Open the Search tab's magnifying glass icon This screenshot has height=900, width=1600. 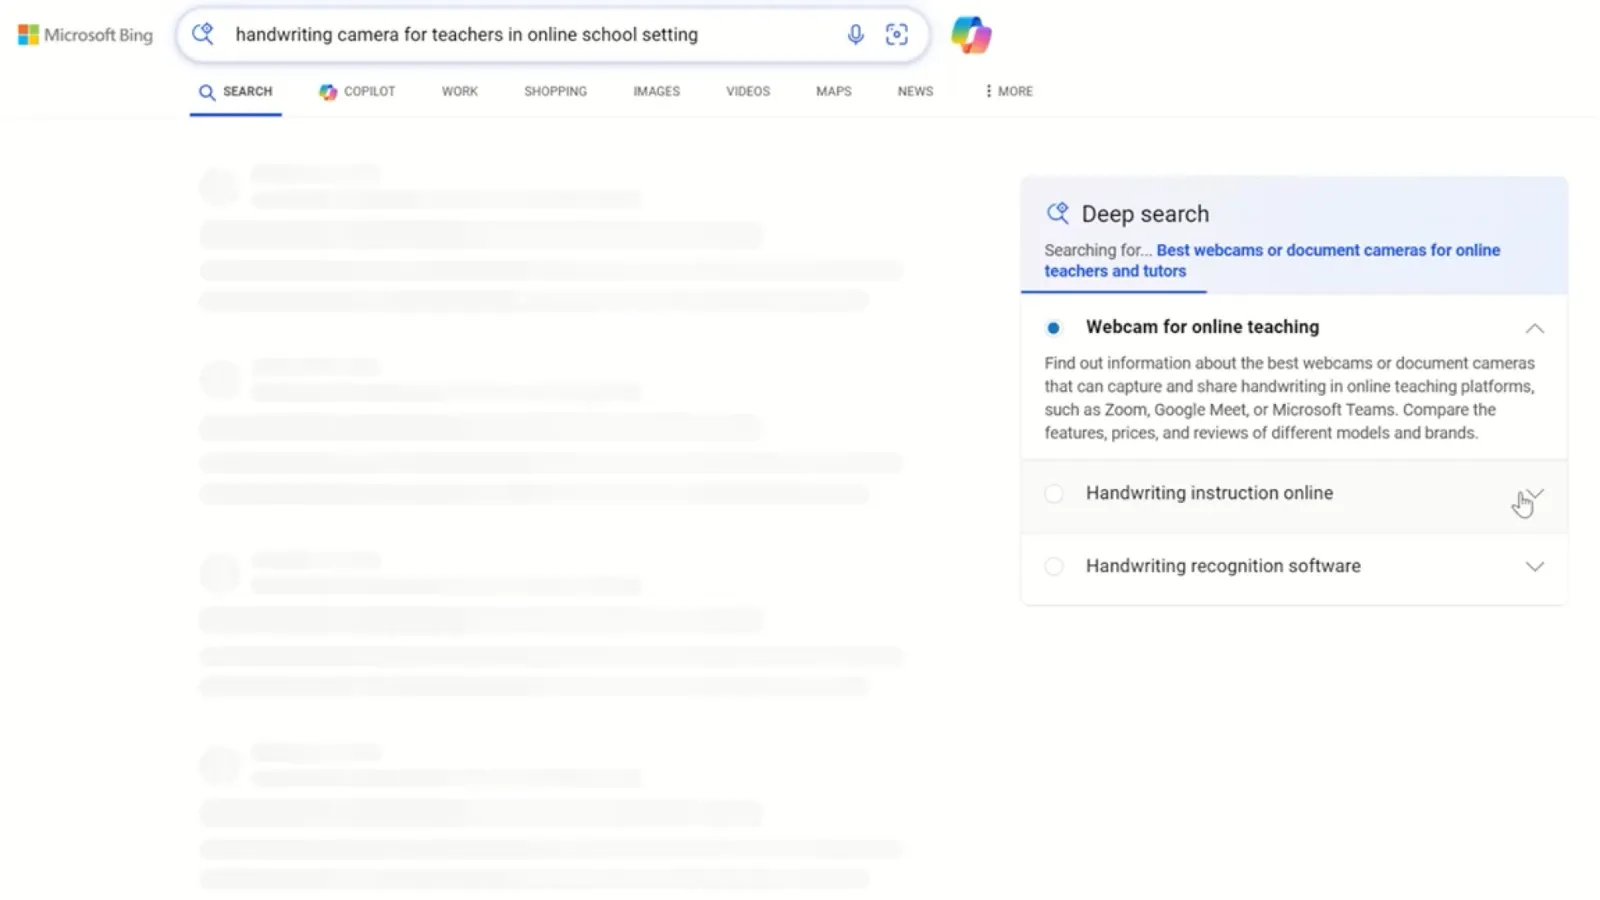tap(208, 91)
